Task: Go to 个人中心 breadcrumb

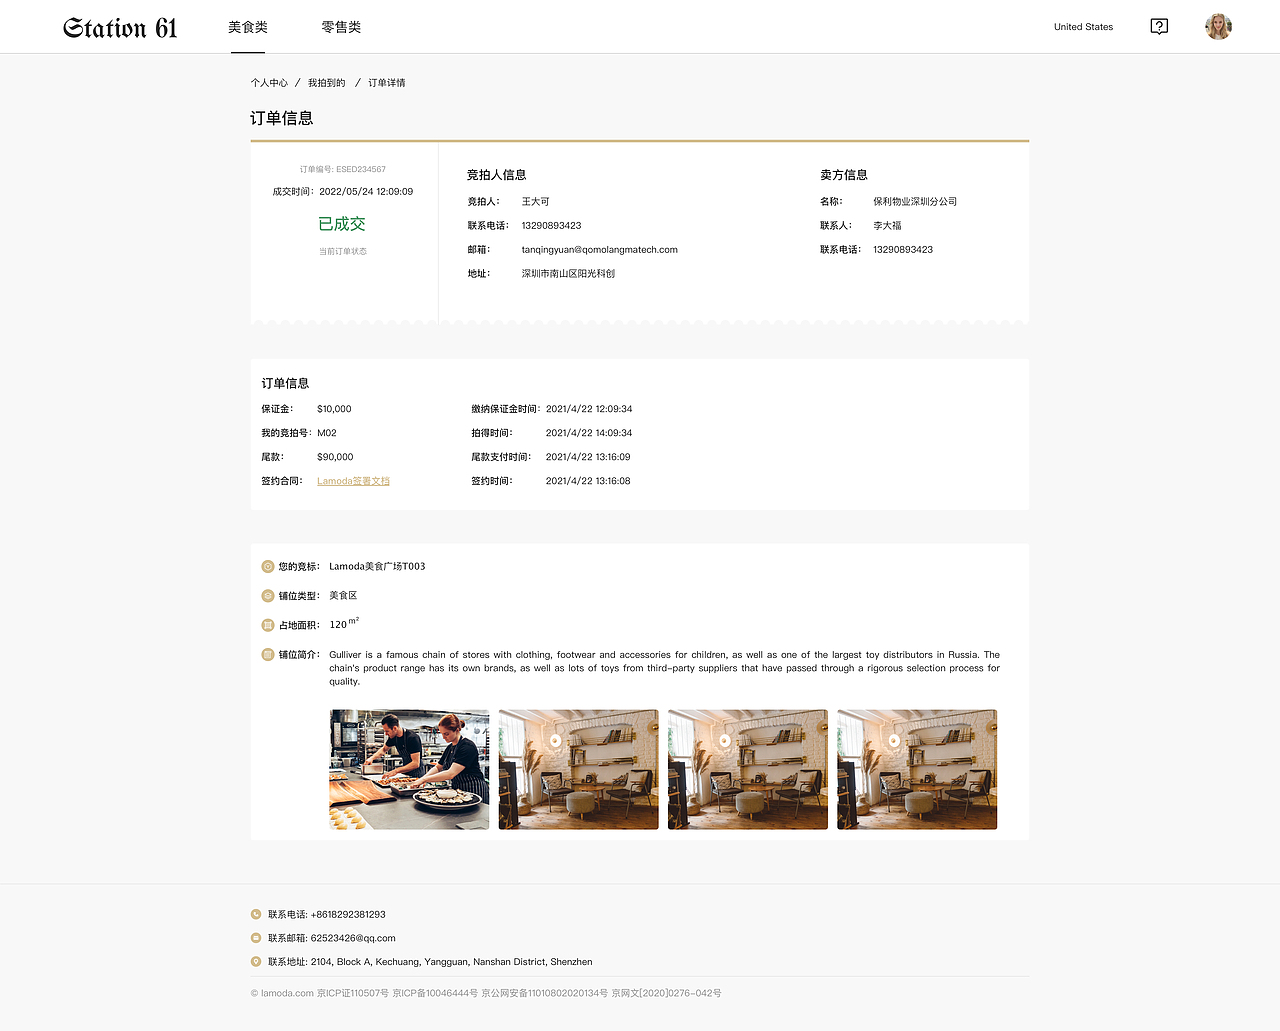Action: click(x=269, y=83)
